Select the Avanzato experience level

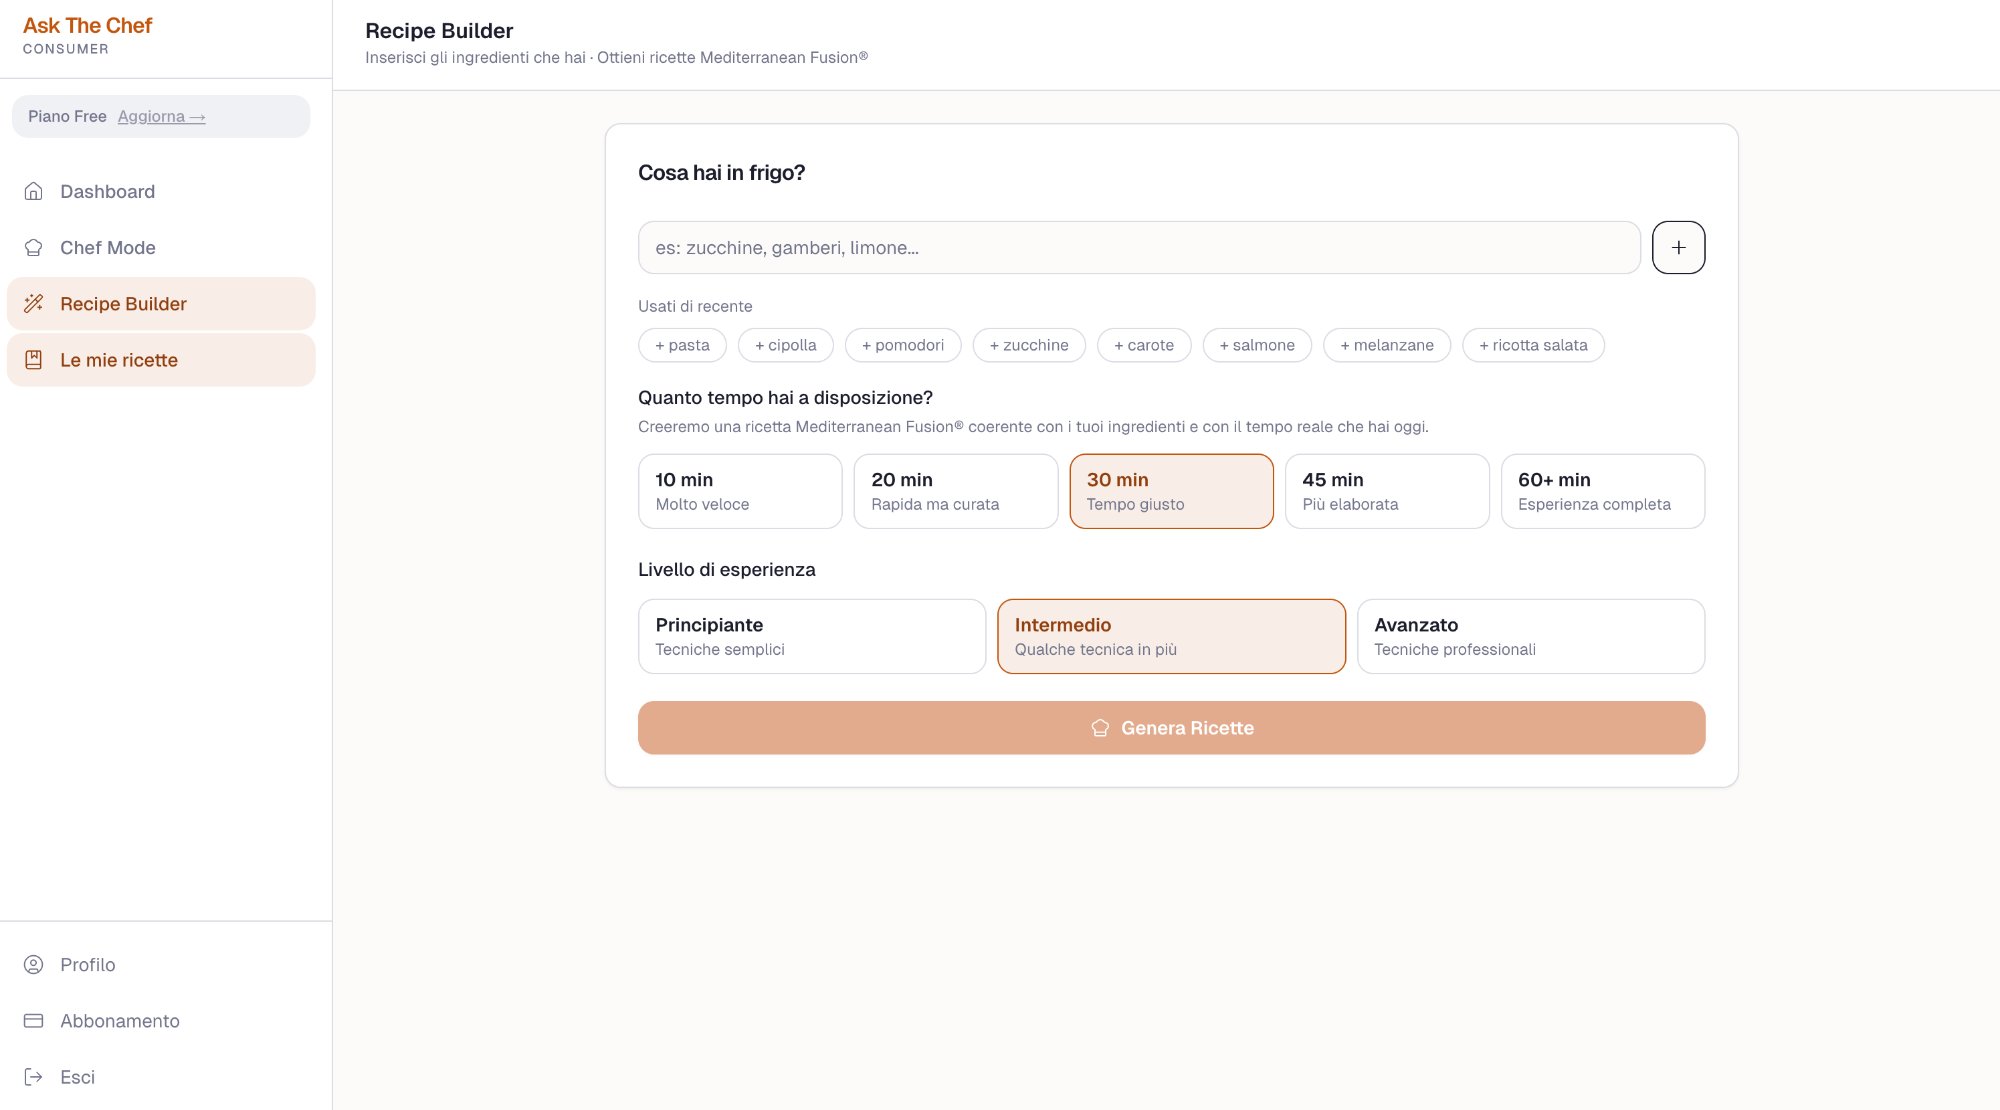coord(1530,636)
